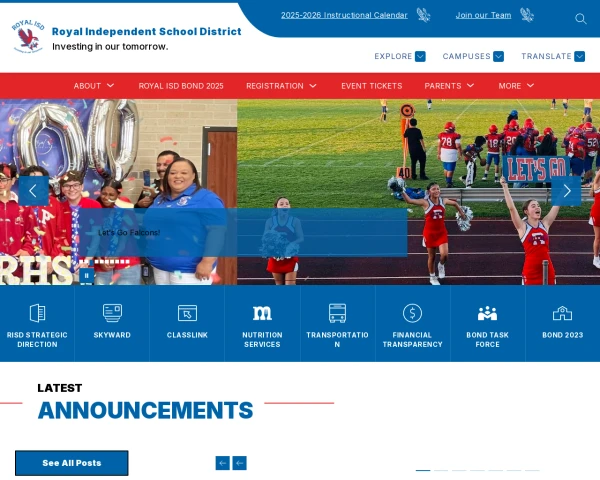Screen dimensions: 600x480
Task: Open the Transportation bus icon
Action: click(x=337, y=313)
